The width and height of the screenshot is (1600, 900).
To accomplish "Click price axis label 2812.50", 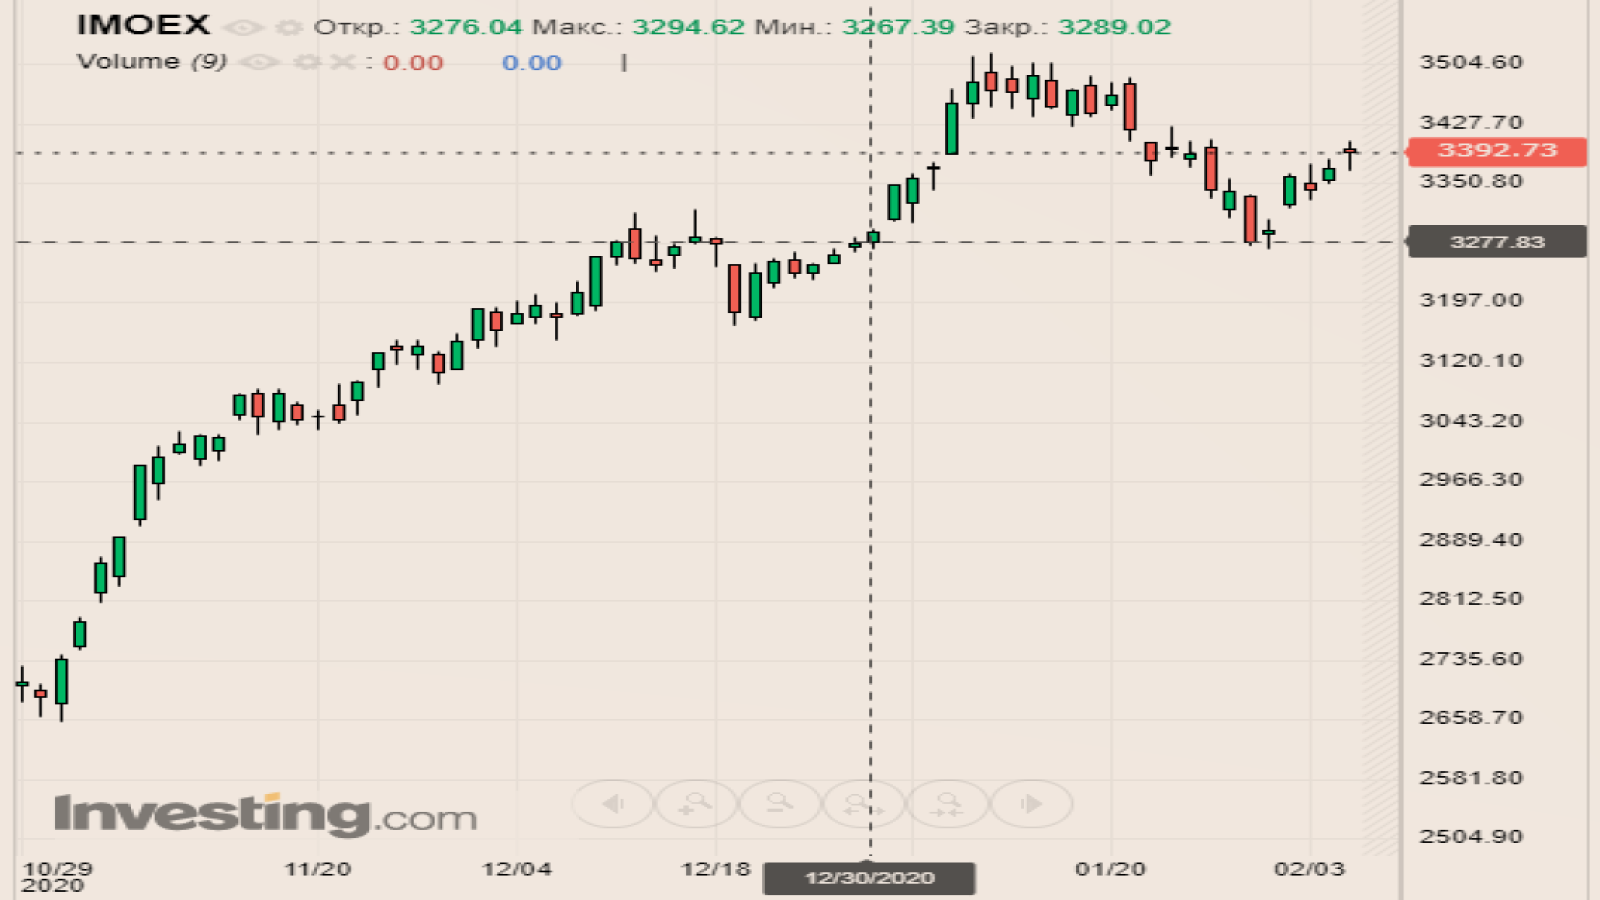I will click(x=1471, y=598).
